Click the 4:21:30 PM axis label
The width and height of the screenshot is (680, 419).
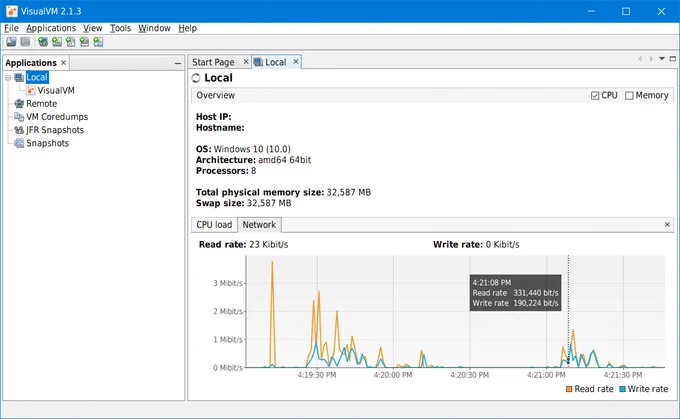tap(623, 375)
